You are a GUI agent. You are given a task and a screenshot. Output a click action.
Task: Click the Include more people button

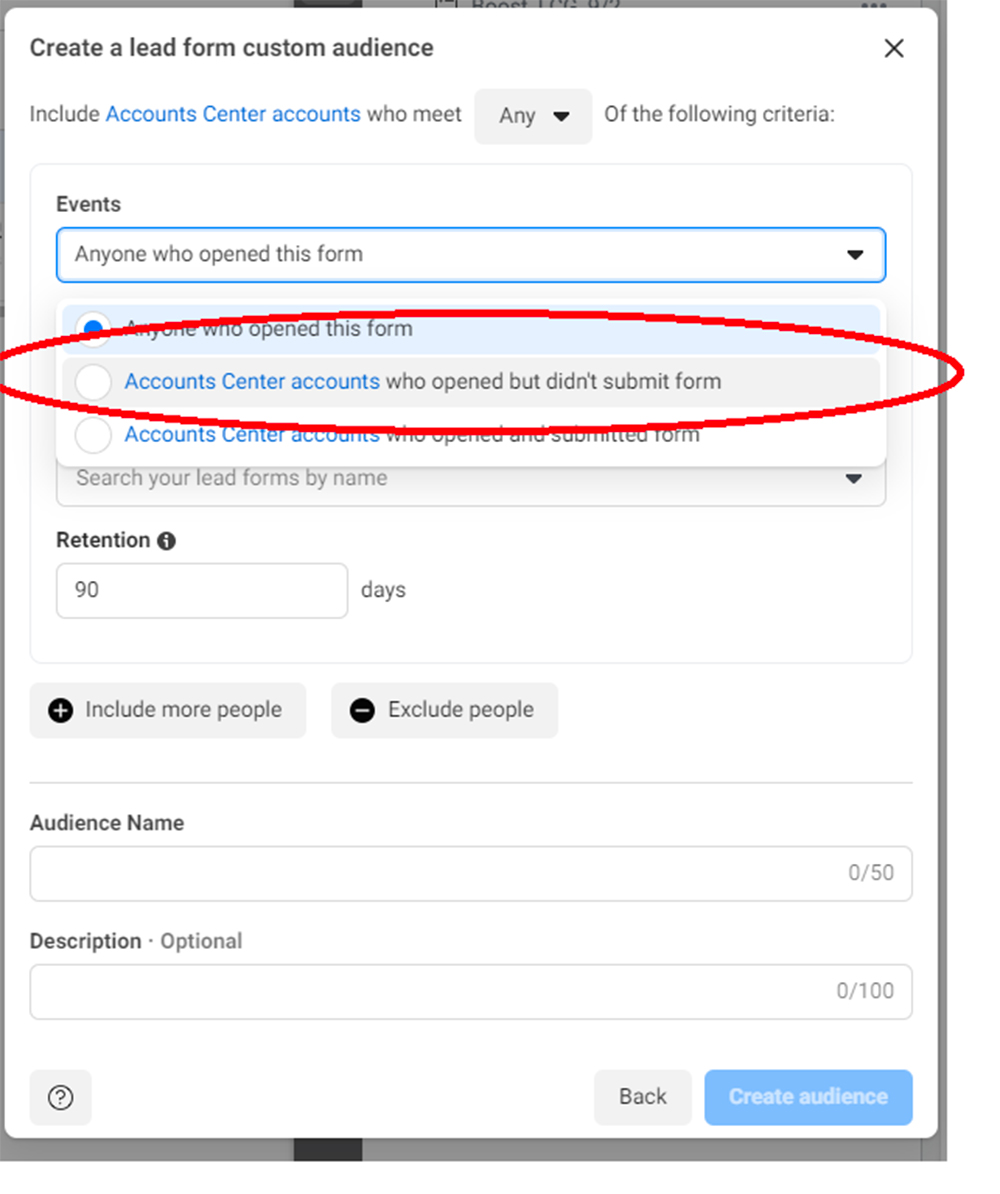(168, 710)
